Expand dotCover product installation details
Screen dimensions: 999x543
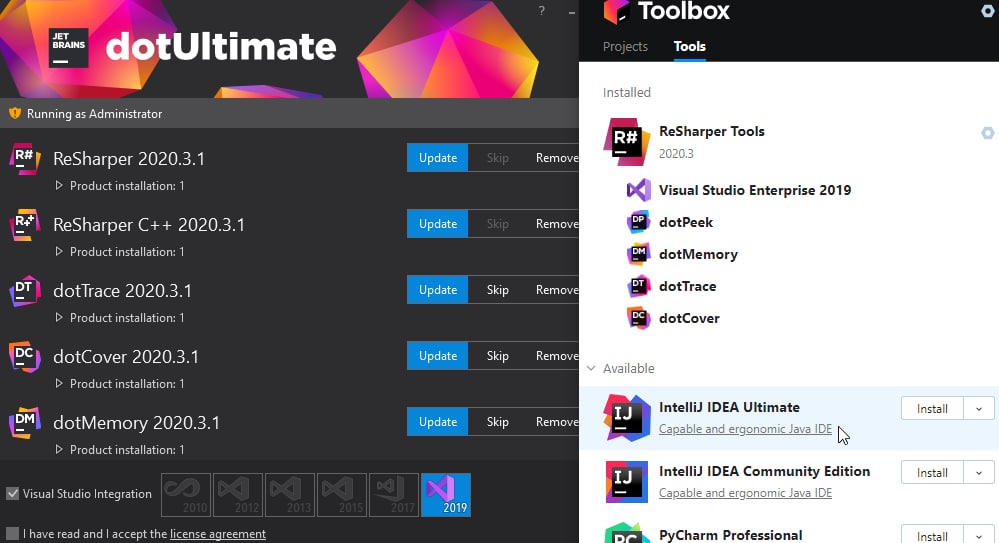pos(59,384)
